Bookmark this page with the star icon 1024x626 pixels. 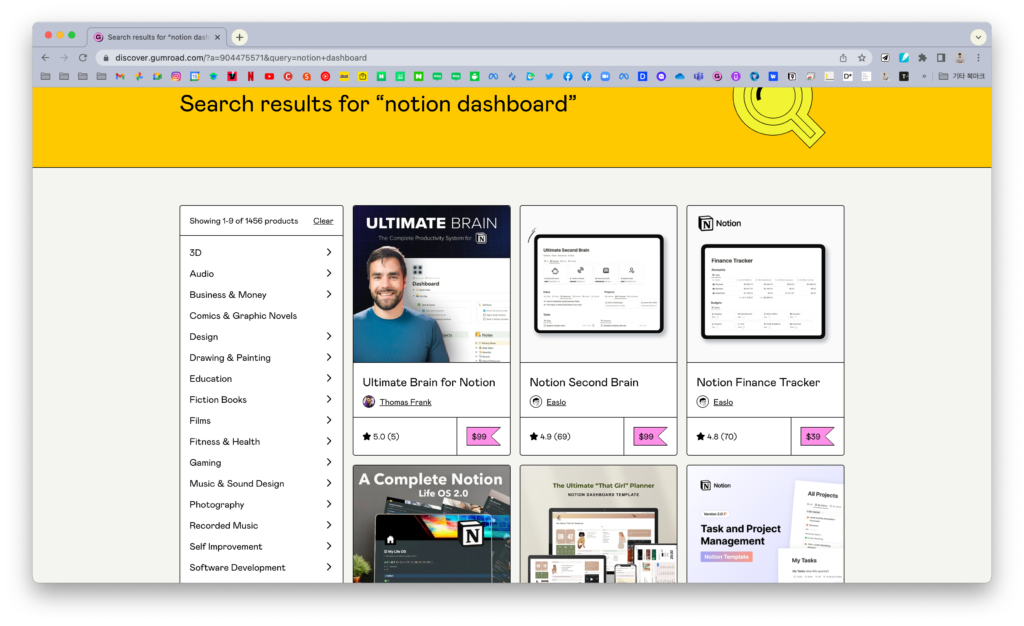coord(862,58)
